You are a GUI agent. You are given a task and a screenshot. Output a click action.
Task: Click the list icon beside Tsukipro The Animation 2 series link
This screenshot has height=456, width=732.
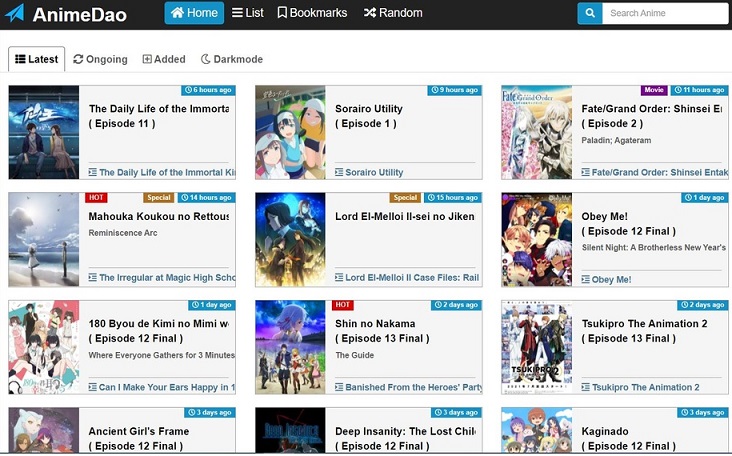(585, 387)
